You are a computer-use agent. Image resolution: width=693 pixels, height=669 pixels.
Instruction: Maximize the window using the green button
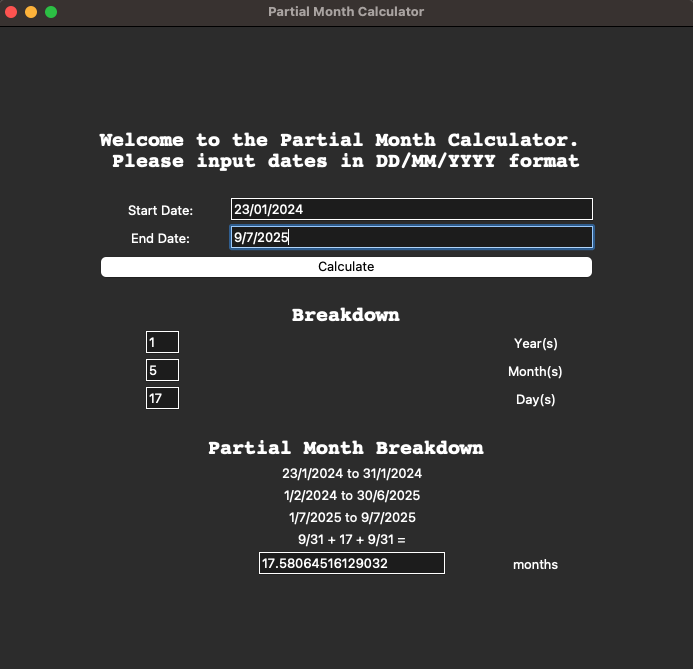[51, 12]
